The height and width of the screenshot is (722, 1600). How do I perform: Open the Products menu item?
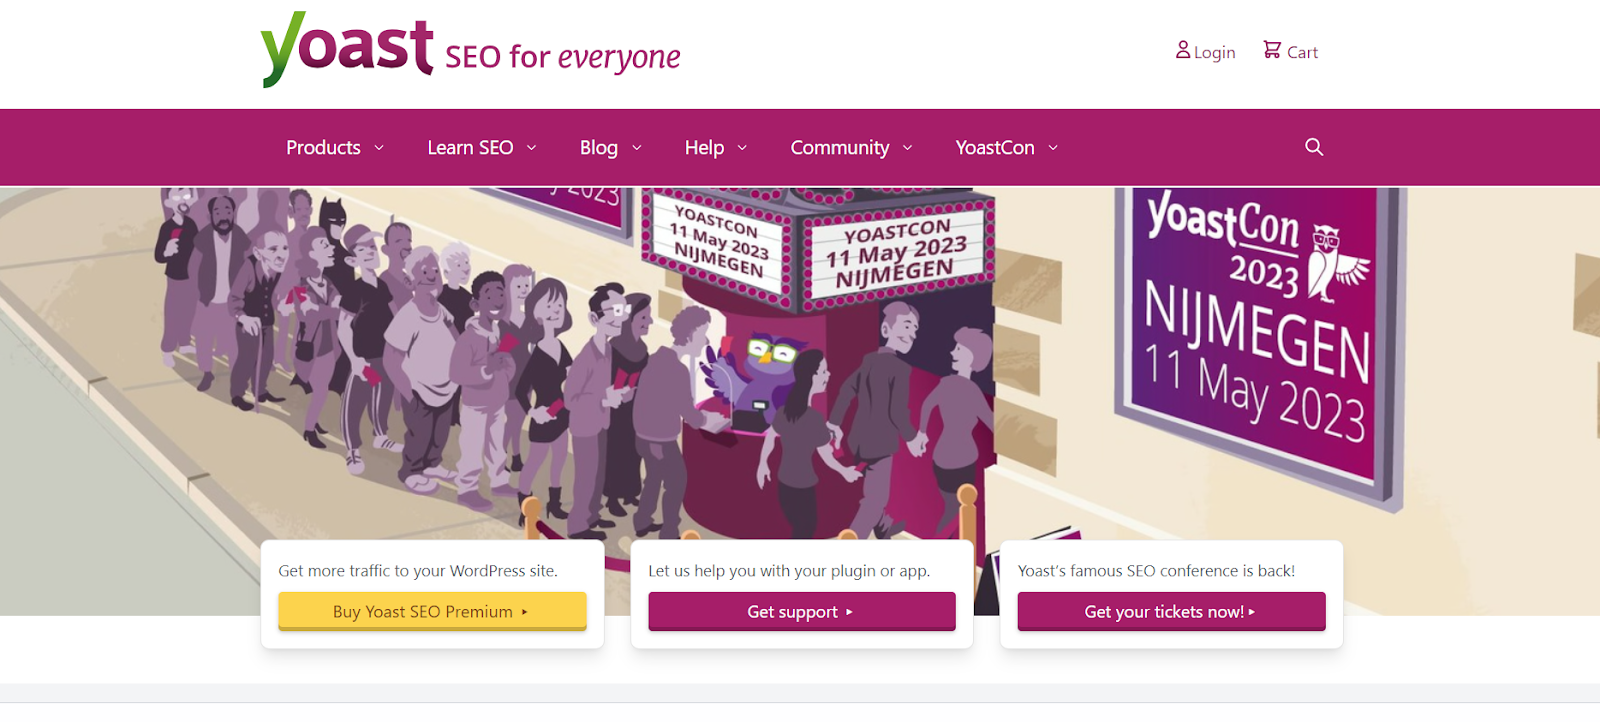pos(323,148)
